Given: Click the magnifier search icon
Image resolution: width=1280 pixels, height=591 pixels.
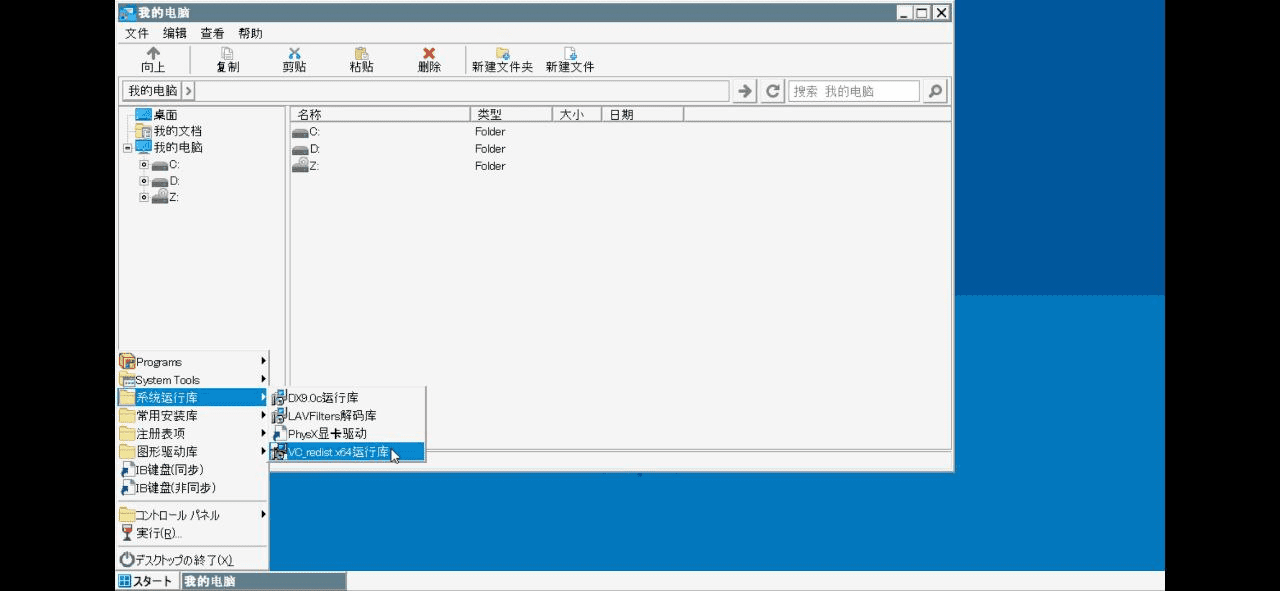Looking at the screenshot, I should click(x=935, y=91).
